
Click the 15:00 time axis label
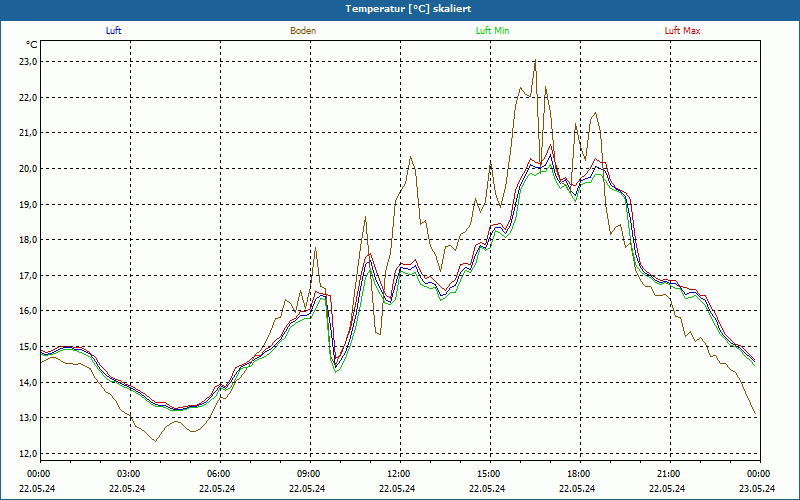(490, 473)
